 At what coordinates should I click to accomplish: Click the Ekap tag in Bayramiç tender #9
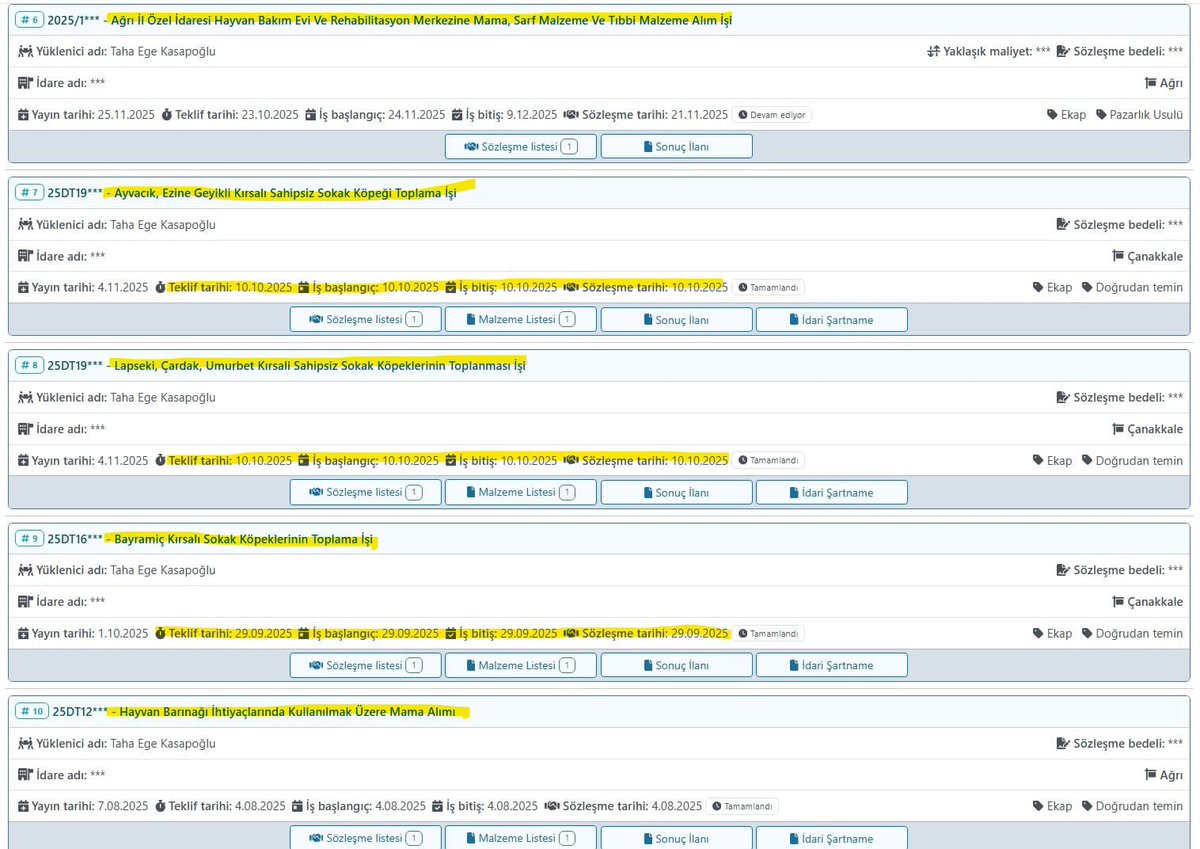(x=1052, y=633)
